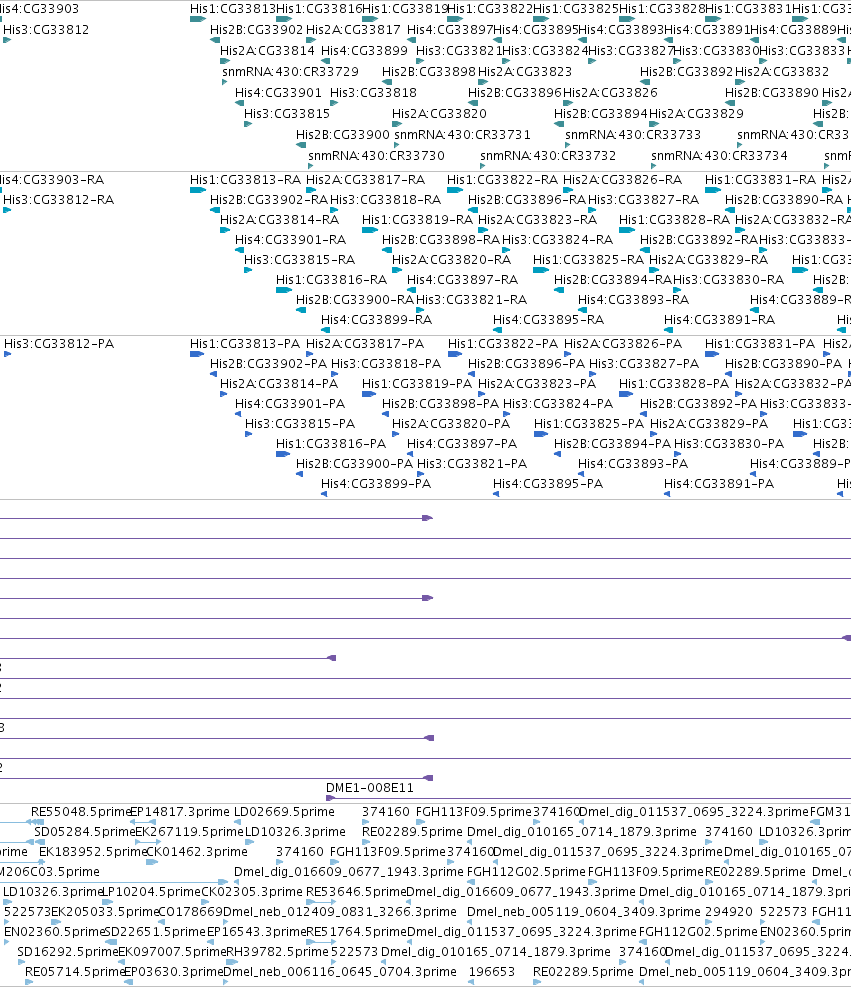Screen dimensions: 851x987
Task: Select transcript label His4:CG33899-RA
Action: pos(376,320)
